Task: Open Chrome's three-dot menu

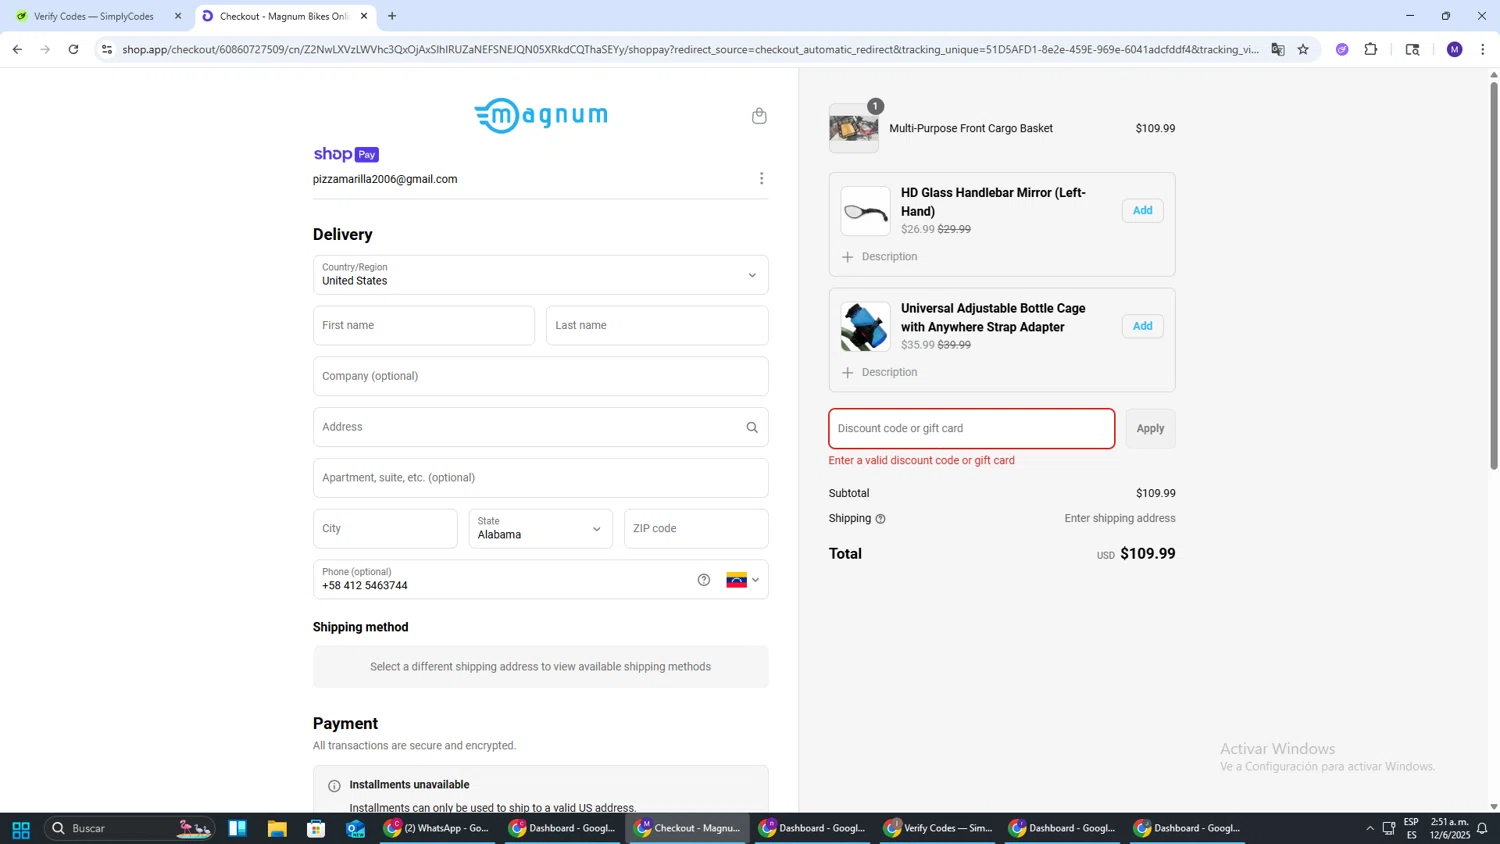Action: tap(1483, 49)
